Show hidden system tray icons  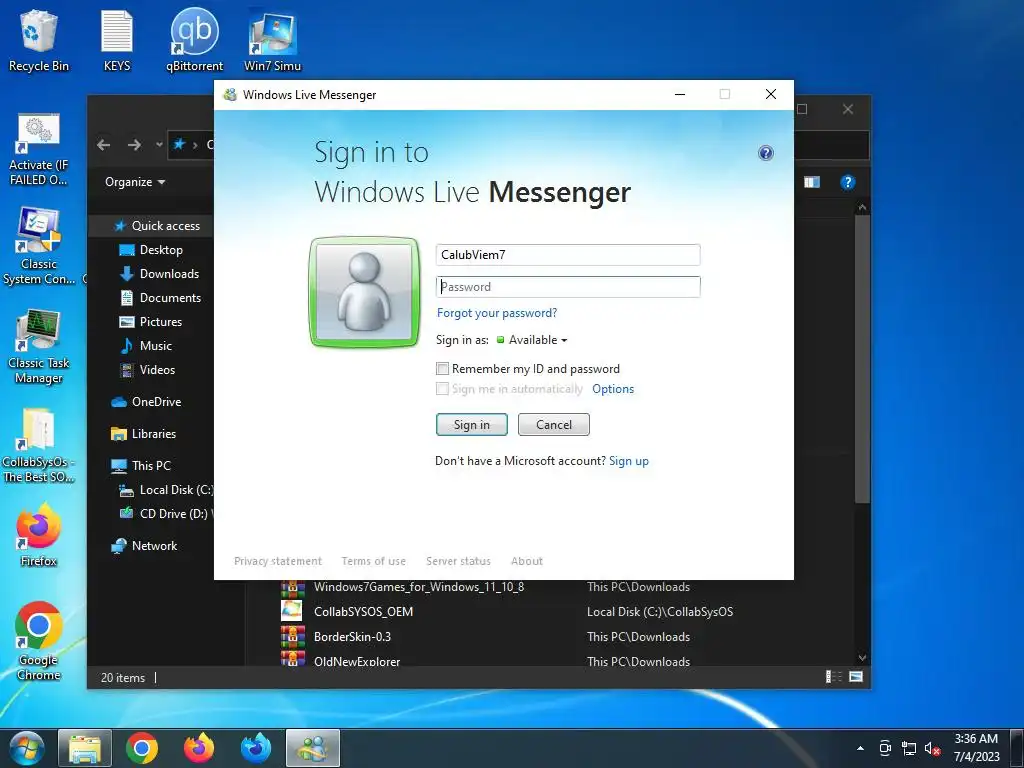(x=860, y=748)
